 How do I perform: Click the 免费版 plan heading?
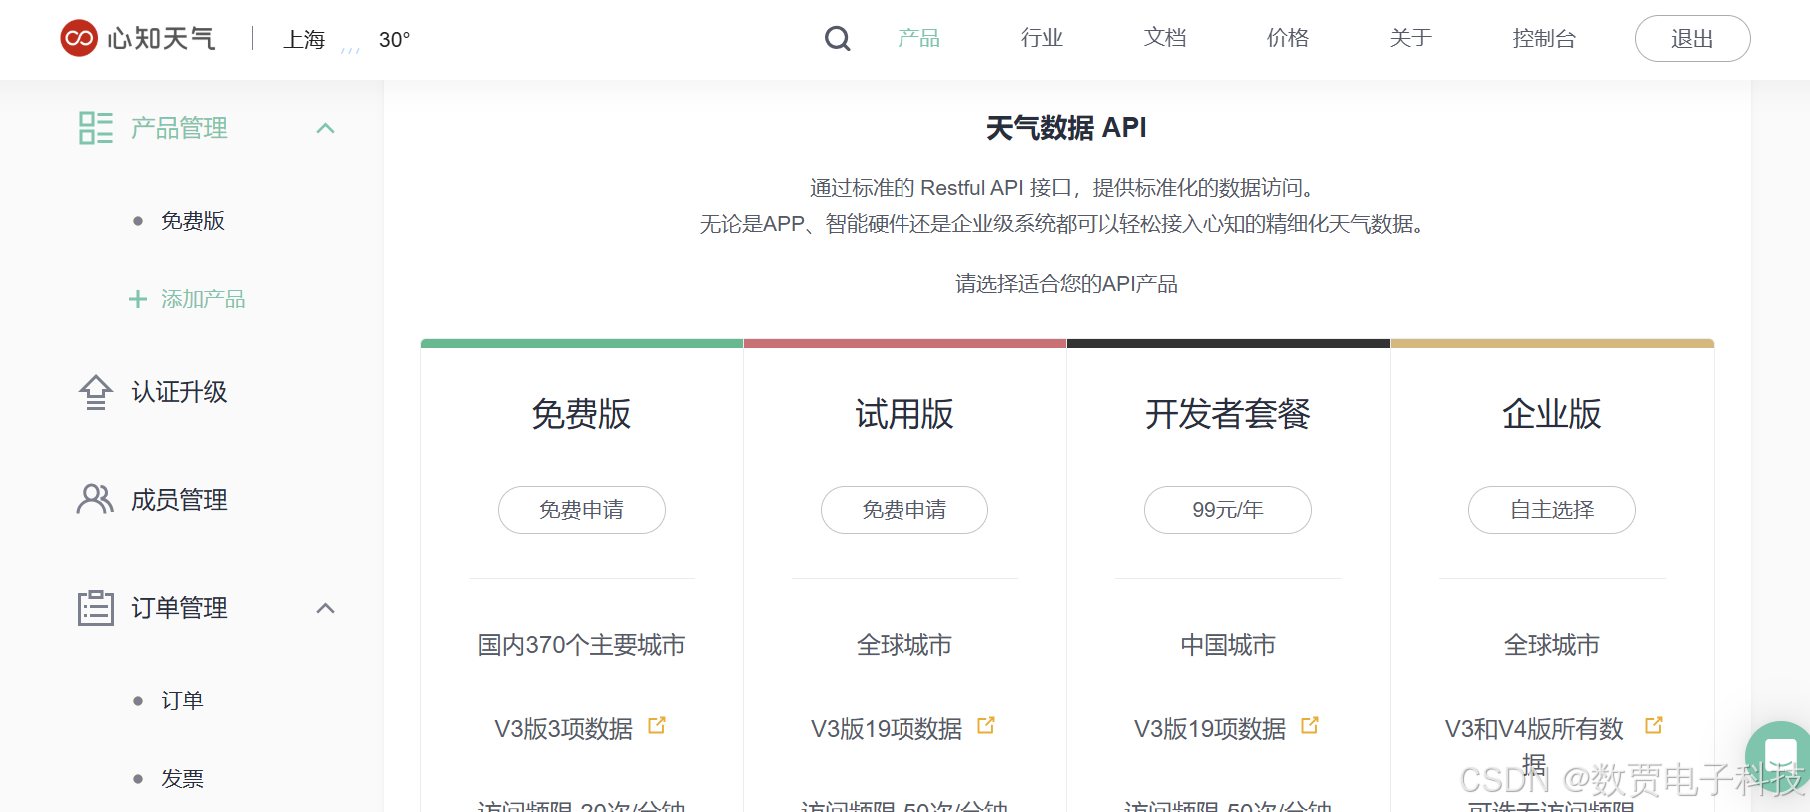coord(582,414)
